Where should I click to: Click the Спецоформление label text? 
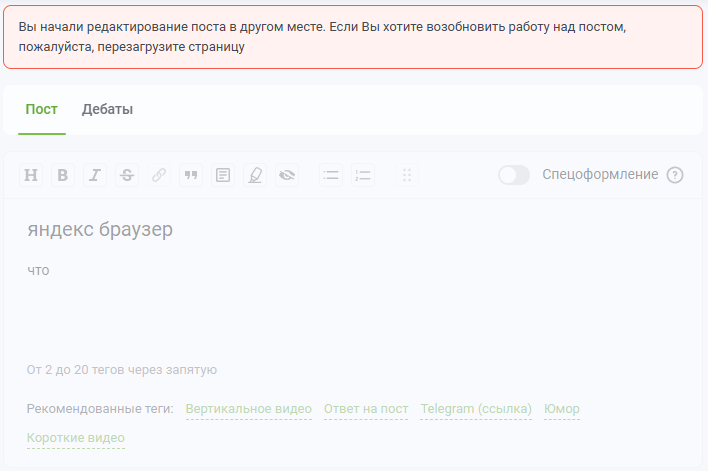(x=600, y=174)
